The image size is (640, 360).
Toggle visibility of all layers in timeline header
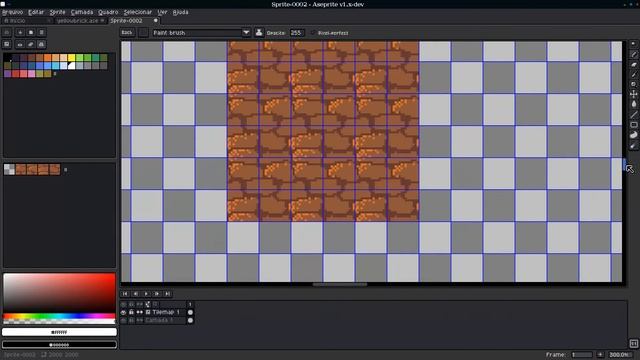click(x=124, y=304)
